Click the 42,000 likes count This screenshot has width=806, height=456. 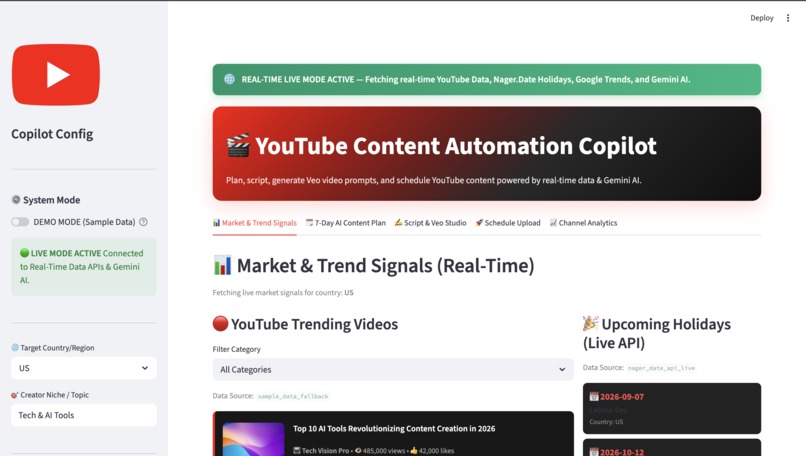[436, 451]
